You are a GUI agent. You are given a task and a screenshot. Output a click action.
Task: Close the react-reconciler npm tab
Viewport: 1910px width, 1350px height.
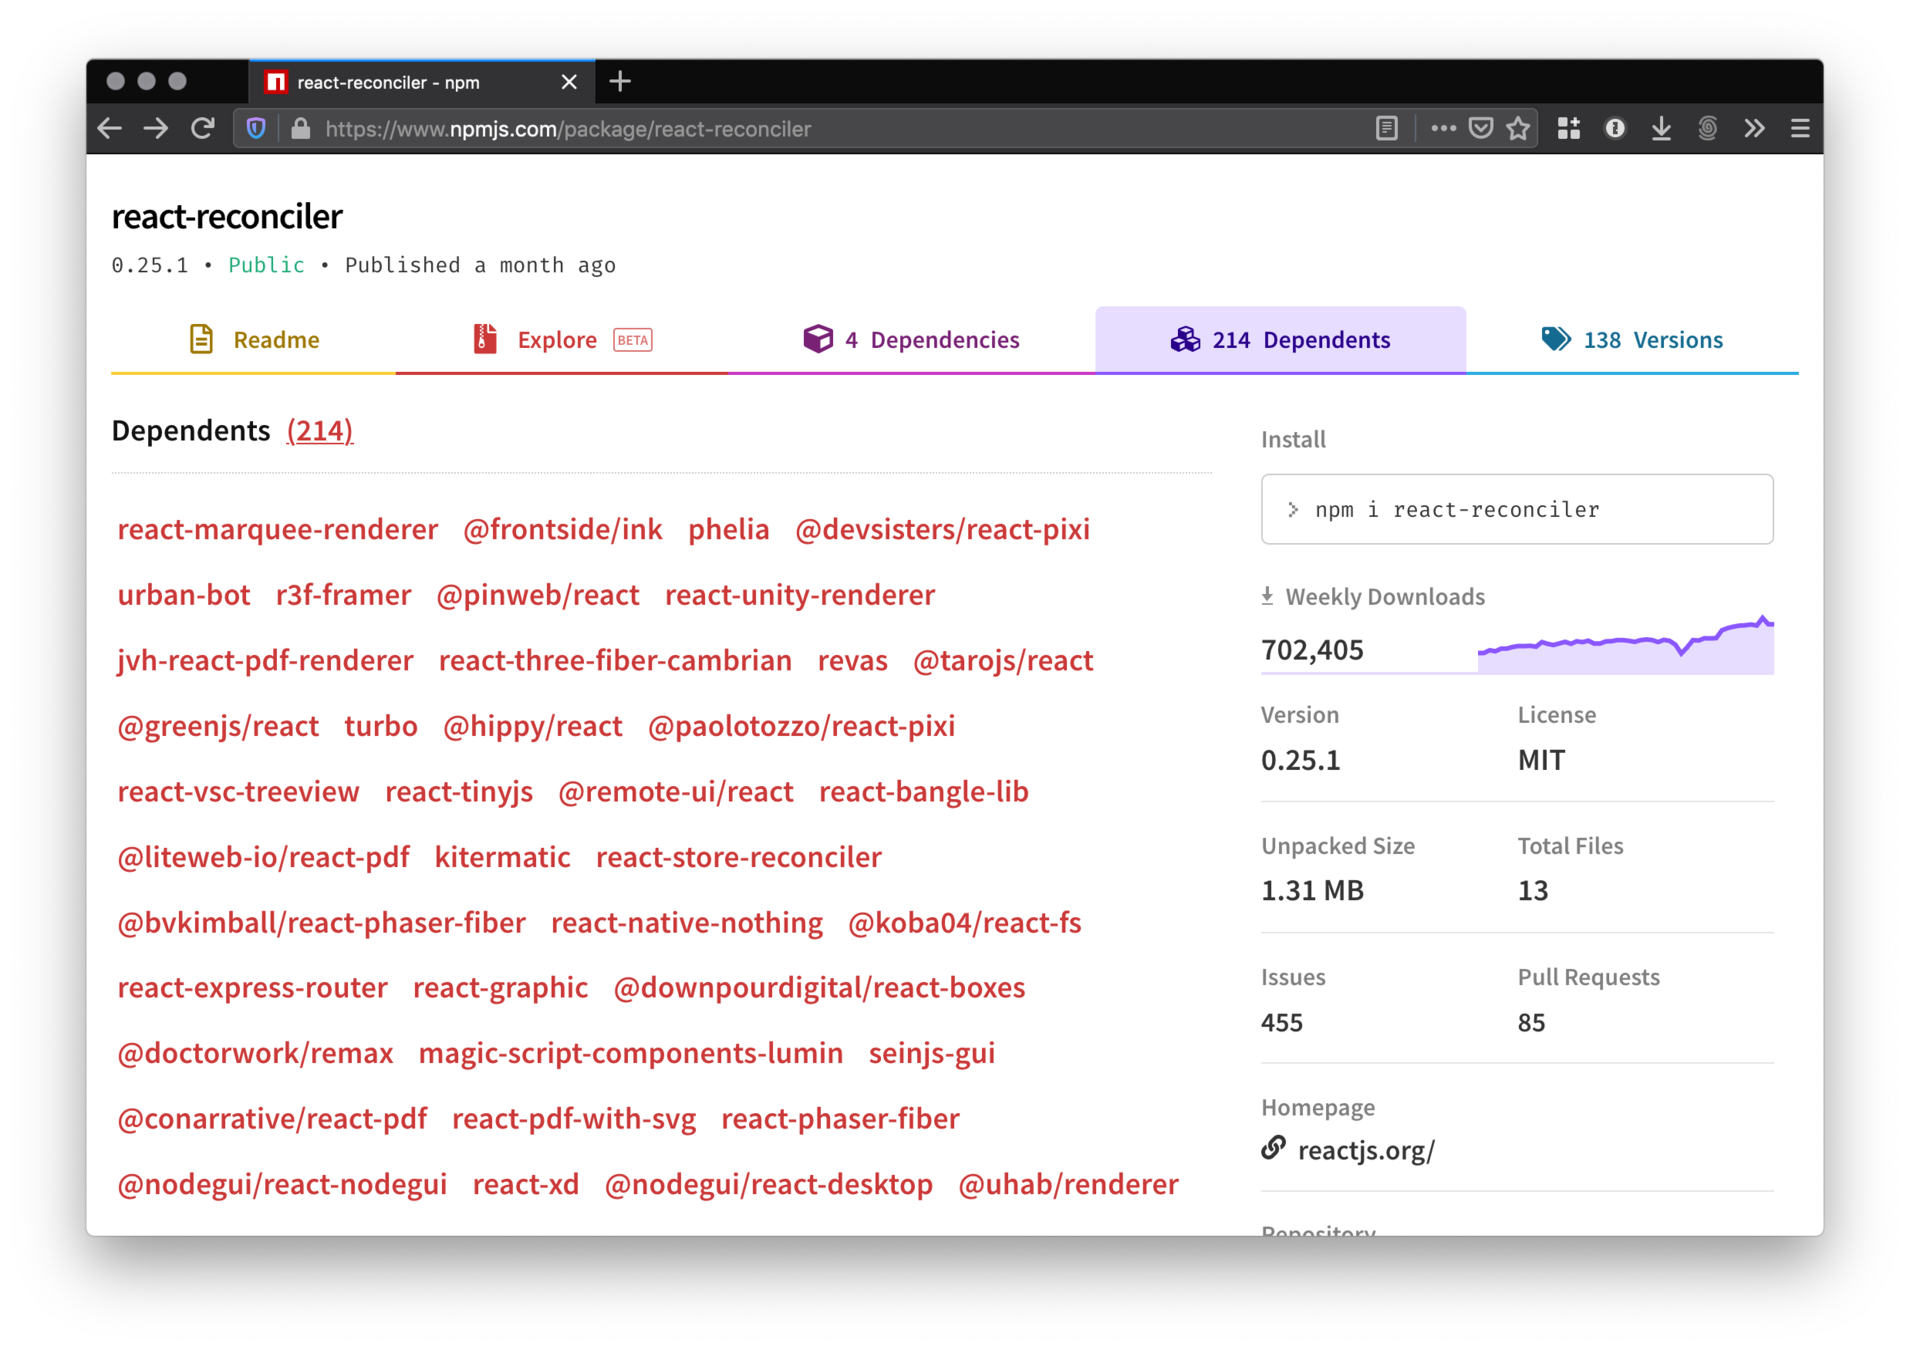(569, 82)
